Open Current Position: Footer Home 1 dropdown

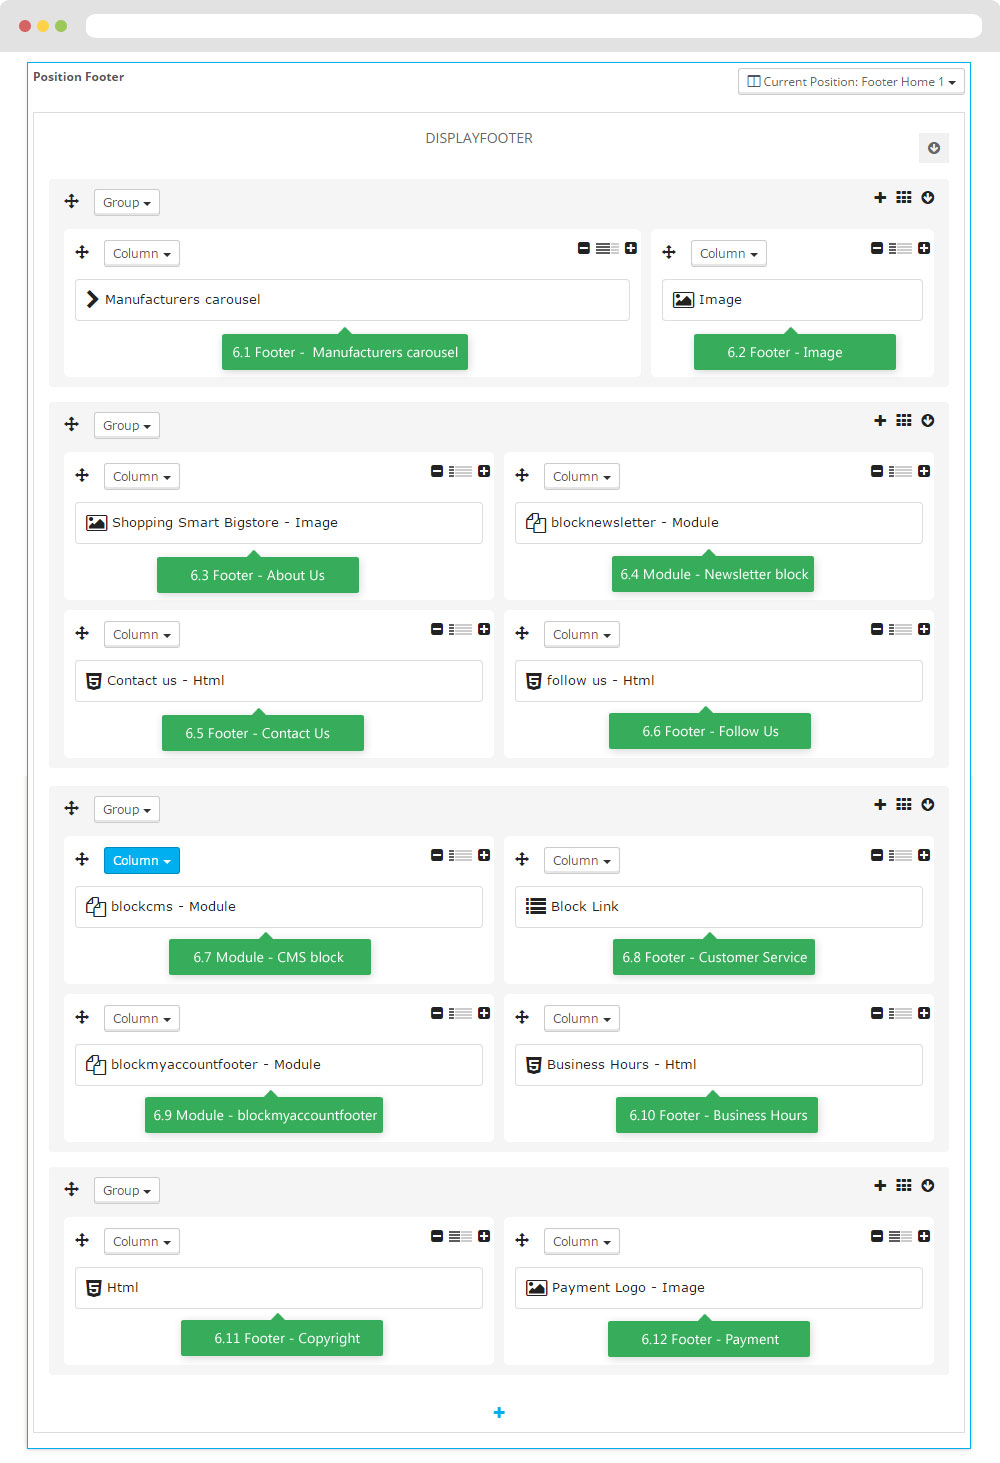point(851,82)
